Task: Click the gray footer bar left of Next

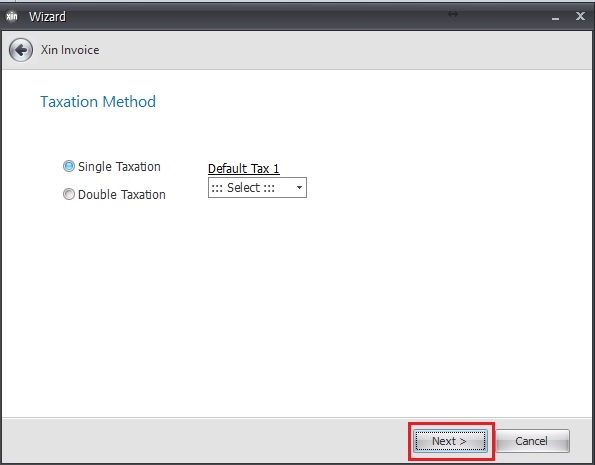Action: [x=205, y=441]
